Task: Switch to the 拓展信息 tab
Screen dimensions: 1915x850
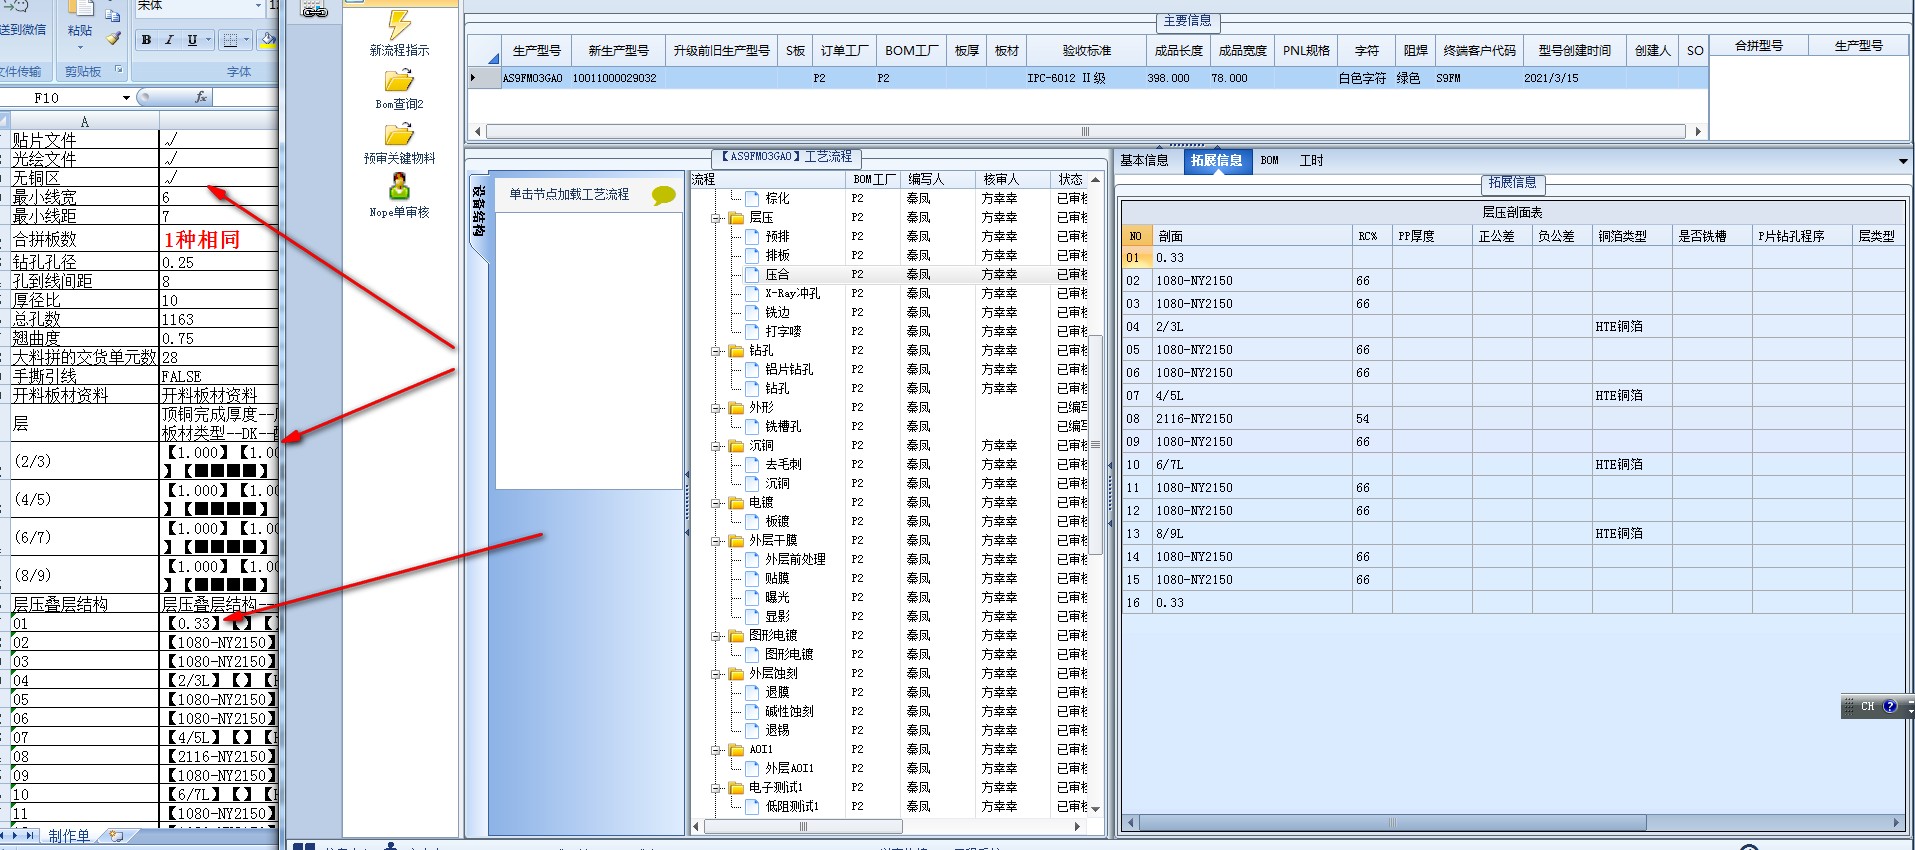Action: [x=1216, y=160]
